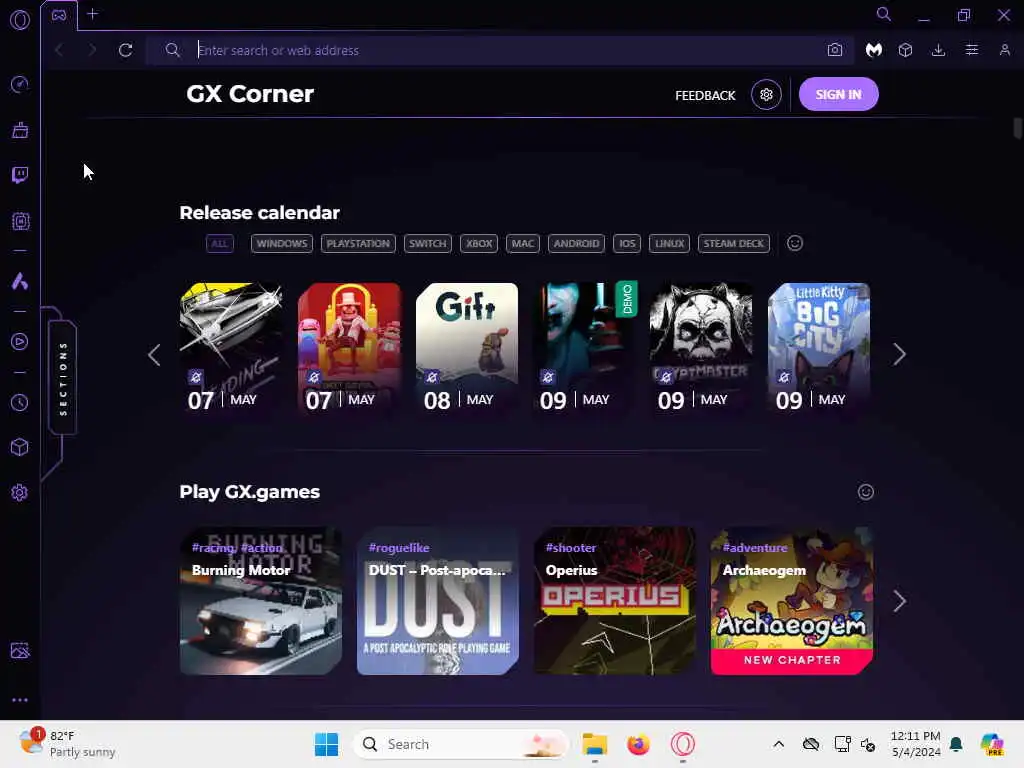Open the Burning Motor game tile
This screenshot has height=768, width=1024.
tap(261, 601)
